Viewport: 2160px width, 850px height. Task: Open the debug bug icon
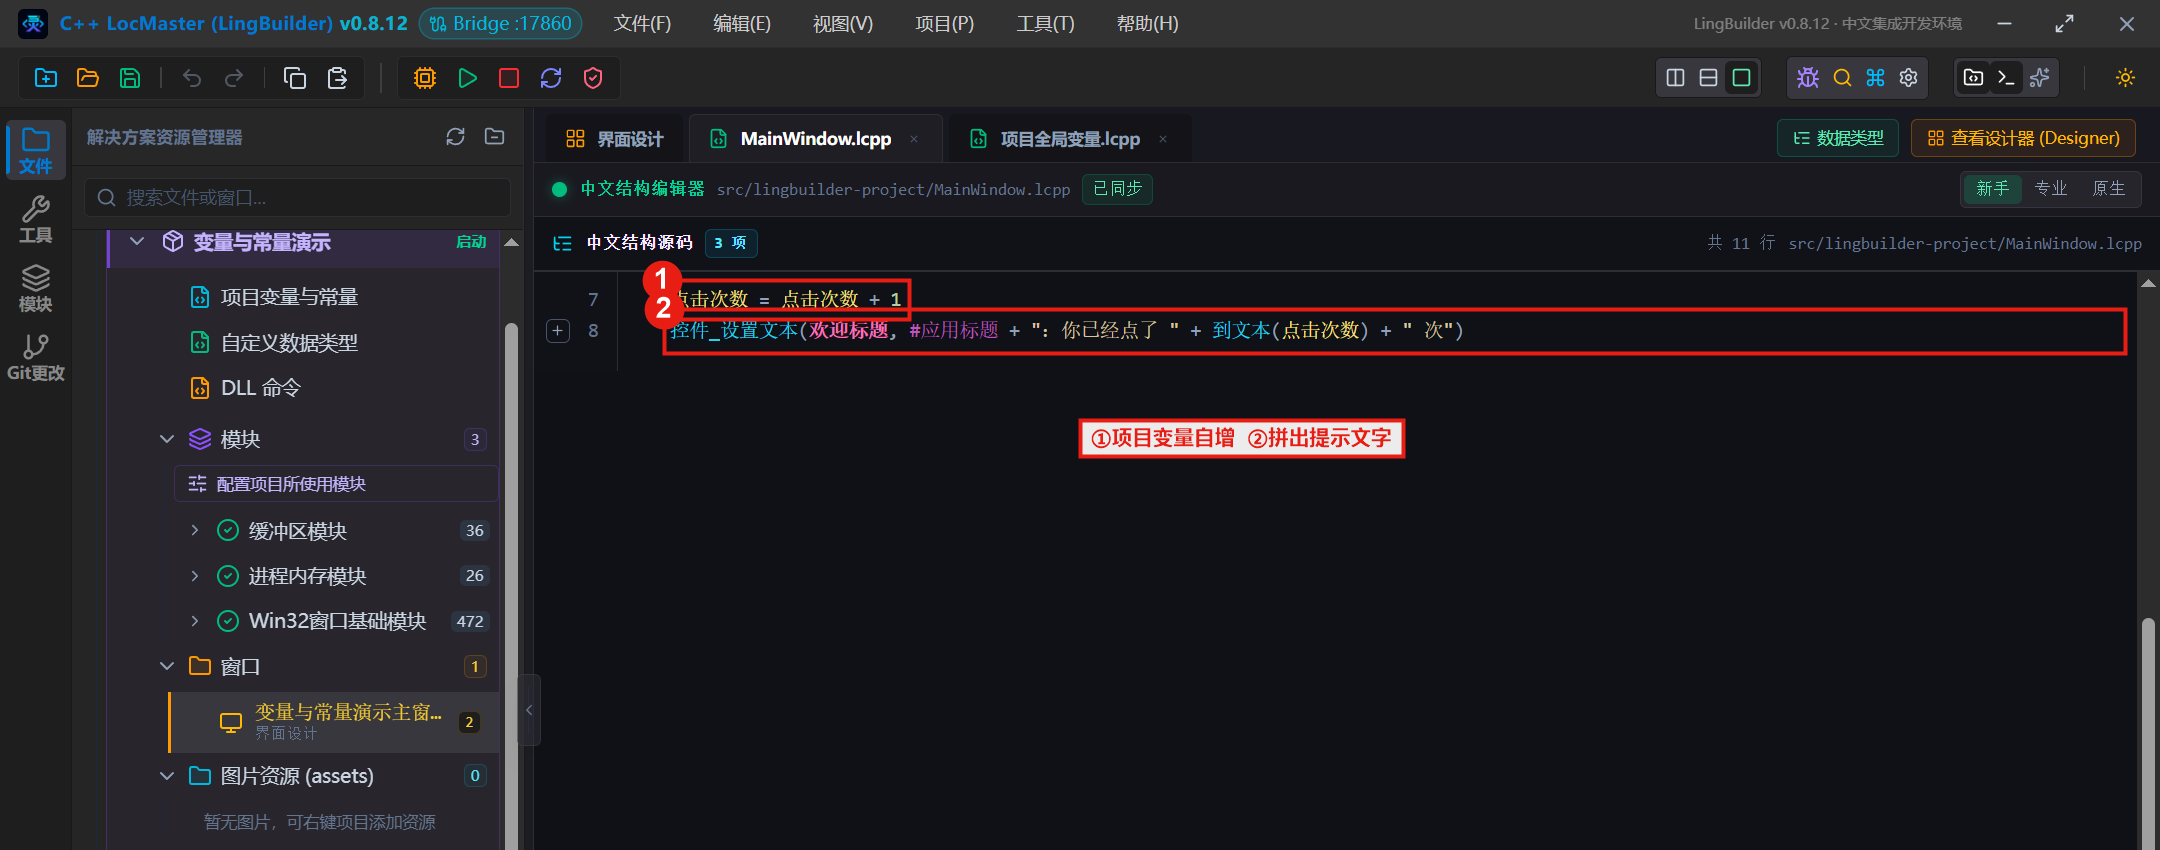(1808, 78)
